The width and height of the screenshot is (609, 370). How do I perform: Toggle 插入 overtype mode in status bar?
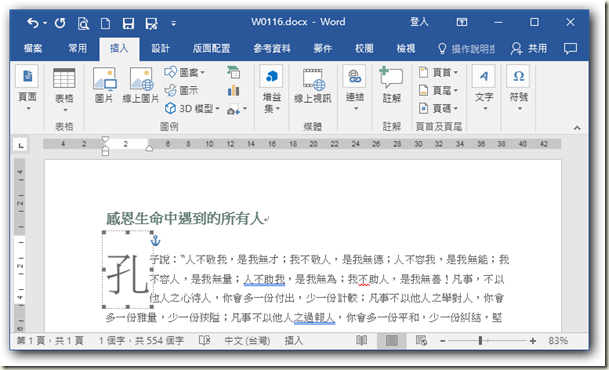(x=294, y=341)
